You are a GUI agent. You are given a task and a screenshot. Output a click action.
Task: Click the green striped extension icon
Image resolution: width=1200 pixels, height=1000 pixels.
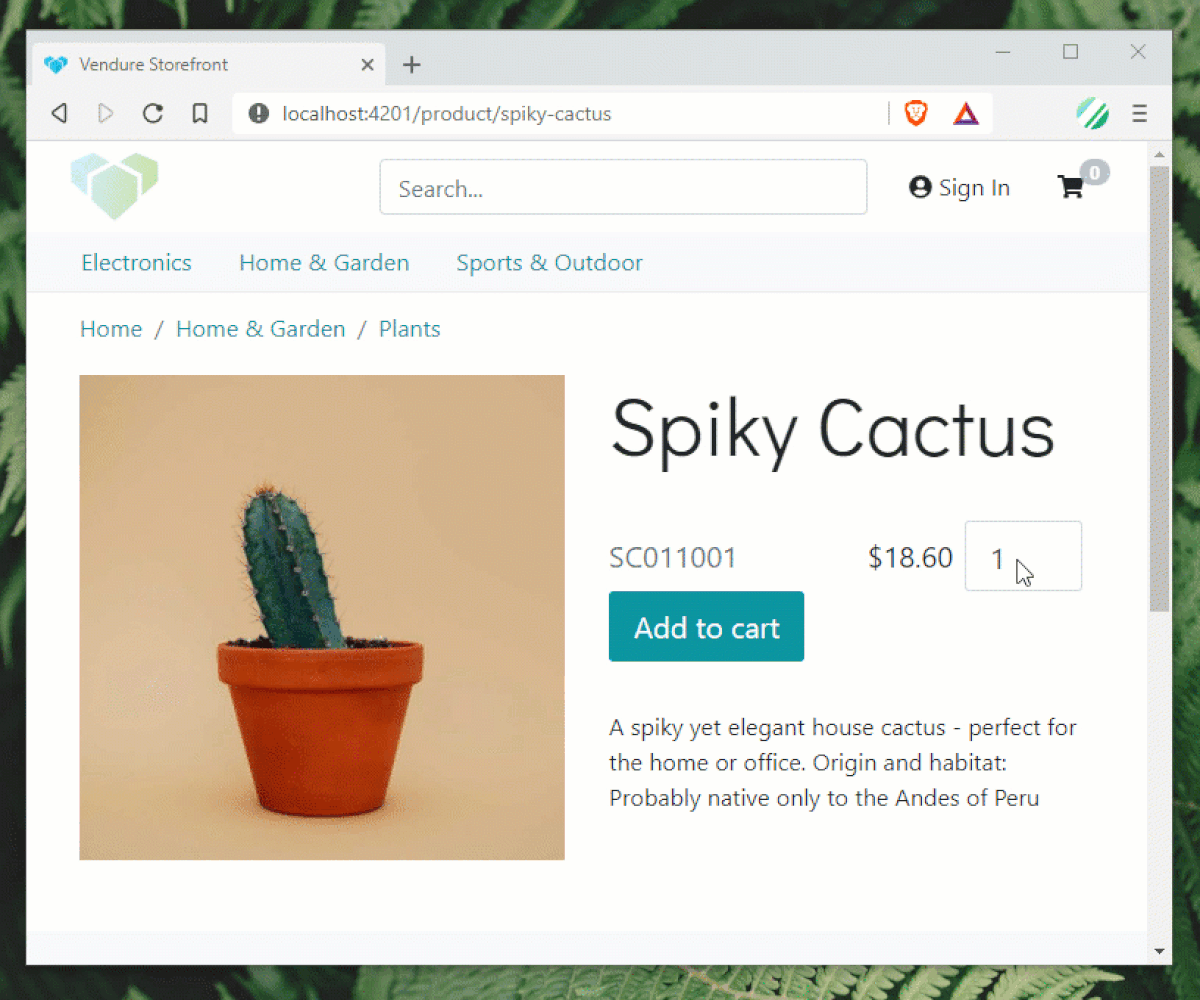[1092, 114]
